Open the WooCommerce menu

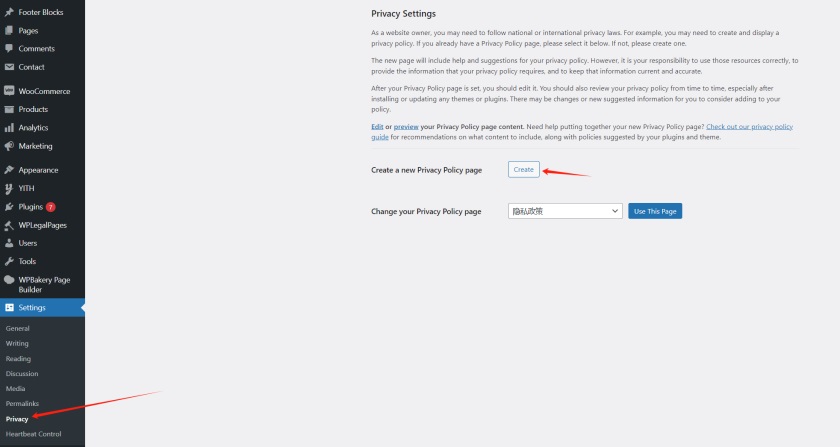(x=44, y=91)
